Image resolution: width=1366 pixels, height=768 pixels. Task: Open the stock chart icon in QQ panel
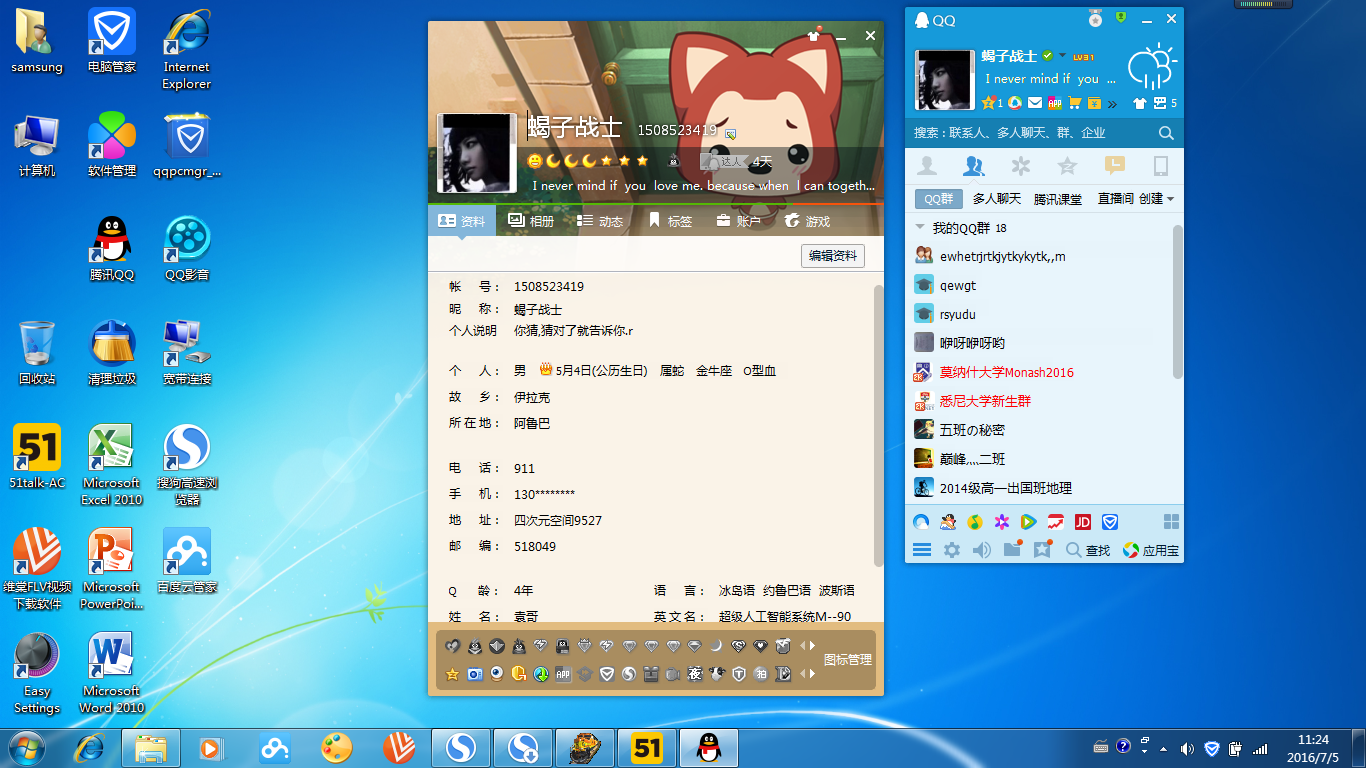point(1055,522)
